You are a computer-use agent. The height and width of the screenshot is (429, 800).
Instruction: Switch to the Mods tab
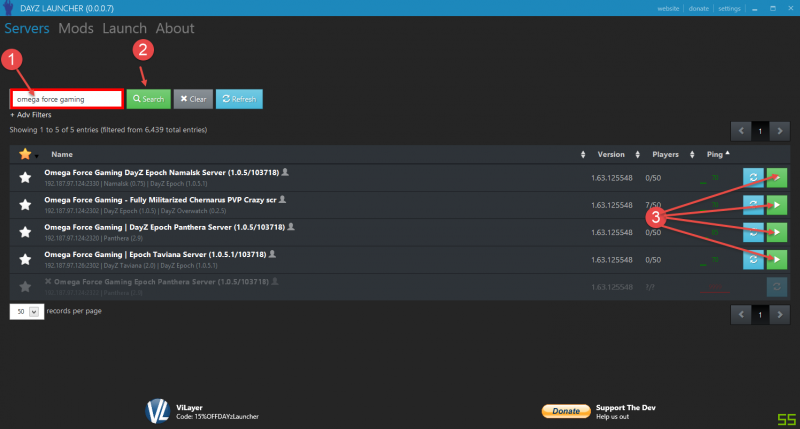coord(76,28)
